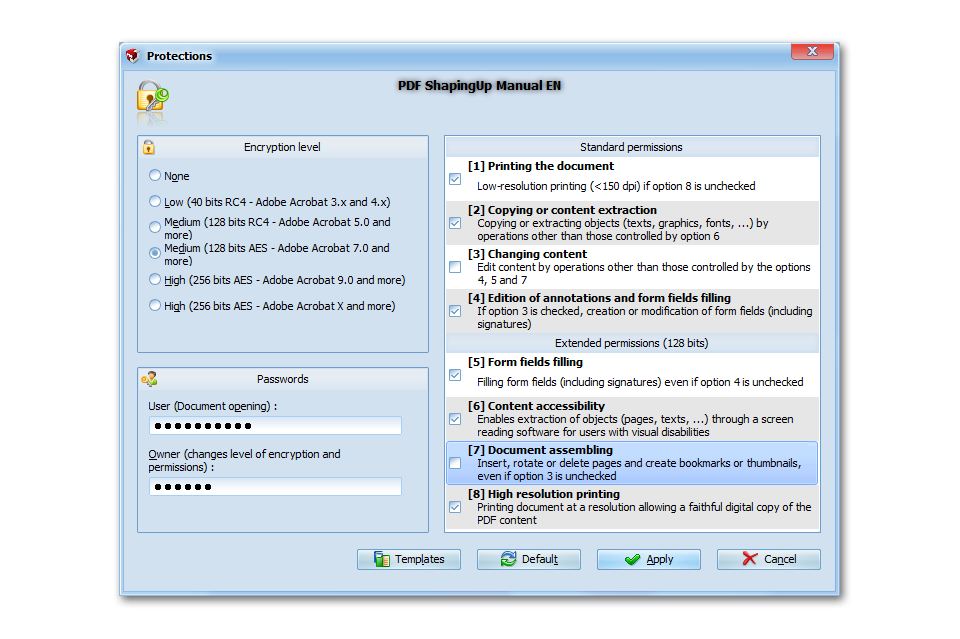This screenshot has width=960, height=639.
Task: Enable the Document assembling checkbox
Action: click(x=455, y=463)
